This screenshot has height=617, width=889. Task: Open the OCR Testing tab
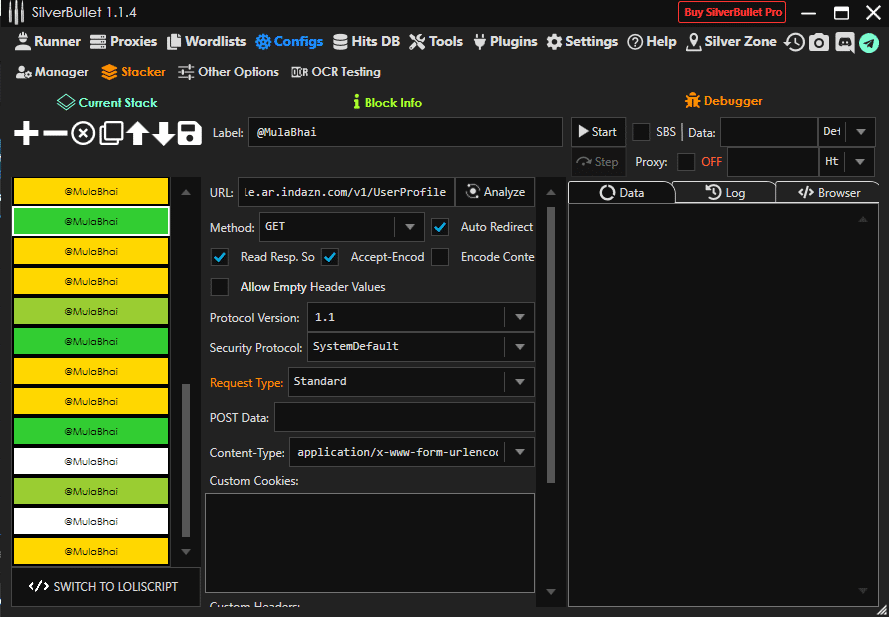click(x=336, y=72)
